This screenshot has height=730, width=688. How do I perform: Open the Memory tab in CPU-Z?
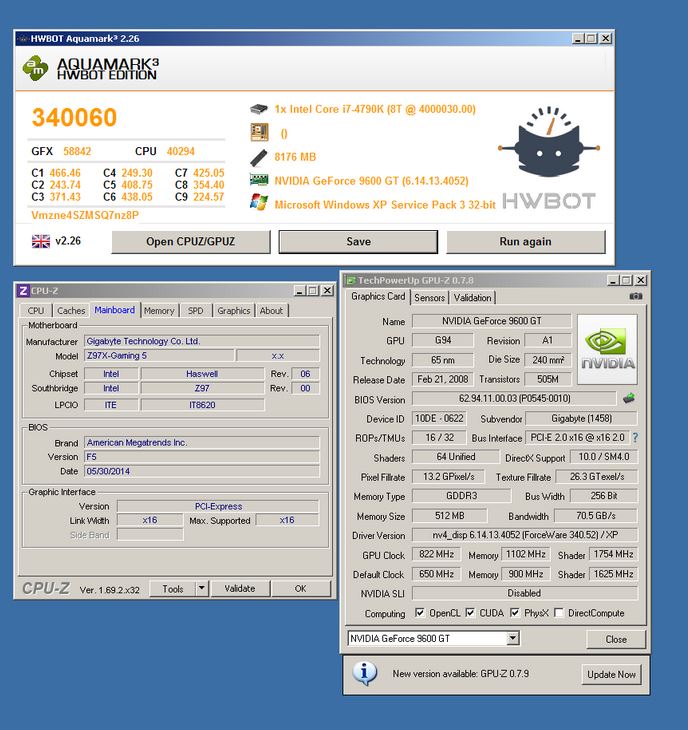159,311
